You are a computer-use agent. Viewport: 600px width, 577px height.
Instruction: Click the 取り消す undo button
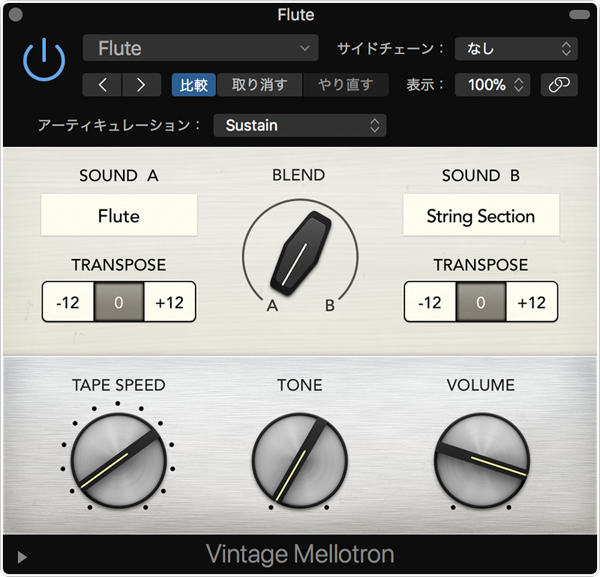click(x=259, y=85)
